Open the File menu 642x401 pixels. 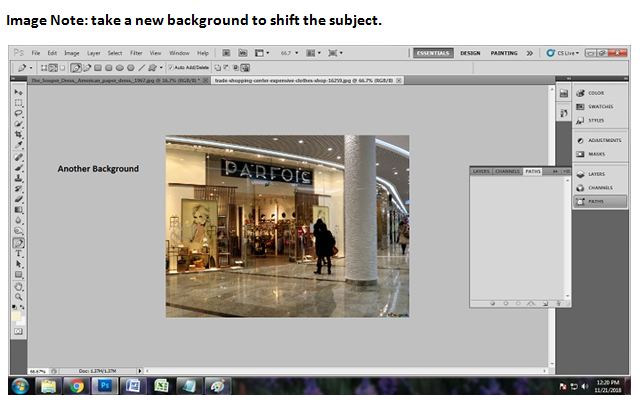pyautogui.click(x=36, y=53)
